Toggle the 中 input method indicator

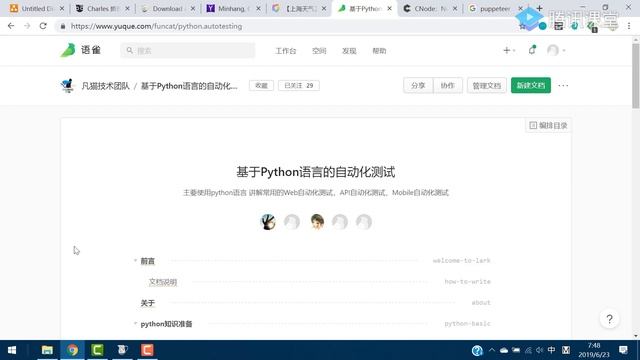pos(551,350)
